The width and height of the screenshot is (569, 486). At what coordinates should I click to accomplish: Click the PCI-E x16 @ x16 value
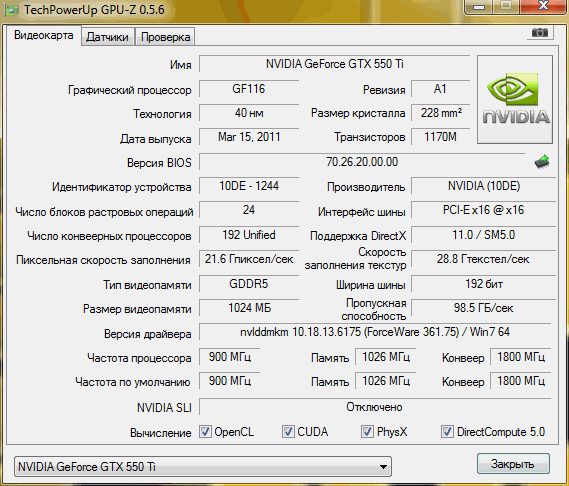click(483, 210)
